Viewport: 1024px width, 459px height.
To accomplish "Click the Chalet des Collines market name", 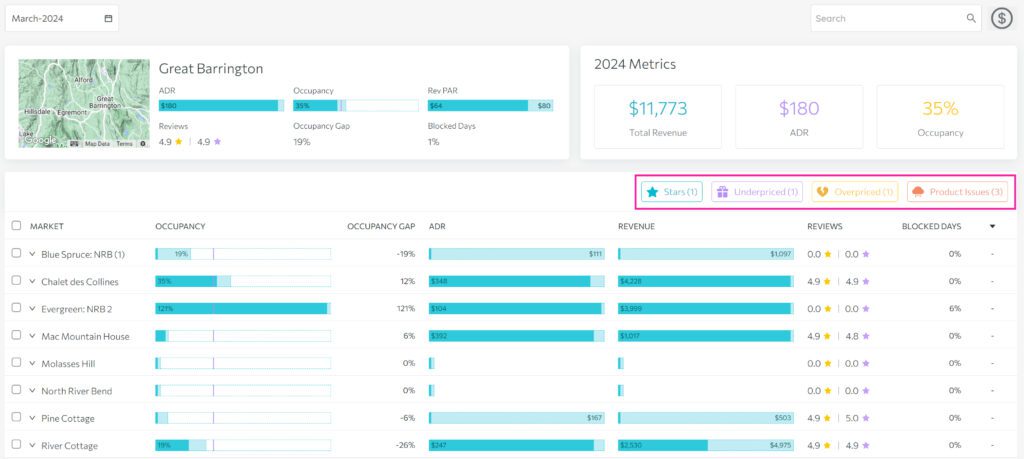I will 80,281.
